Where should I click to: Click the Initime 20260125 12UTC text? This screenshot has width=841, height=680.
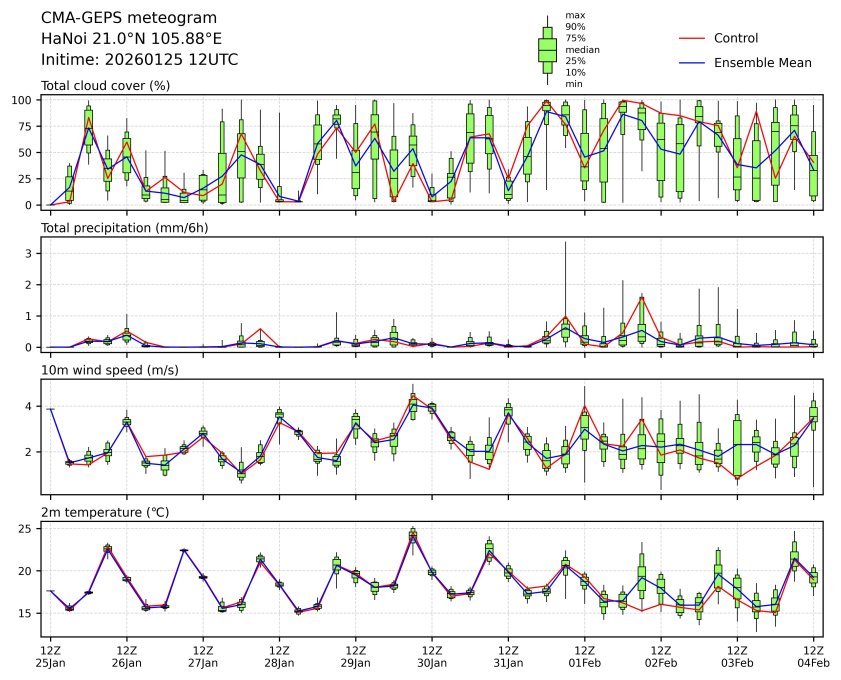(x=139, y=59)
